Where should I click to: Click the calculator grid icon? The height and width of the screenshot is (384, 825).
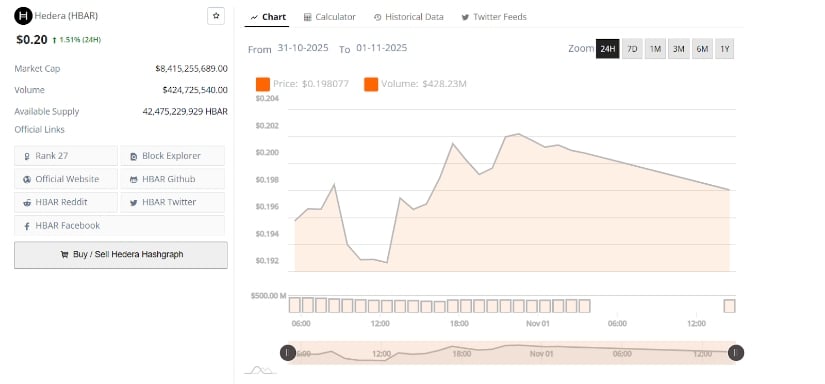[308, 17]
